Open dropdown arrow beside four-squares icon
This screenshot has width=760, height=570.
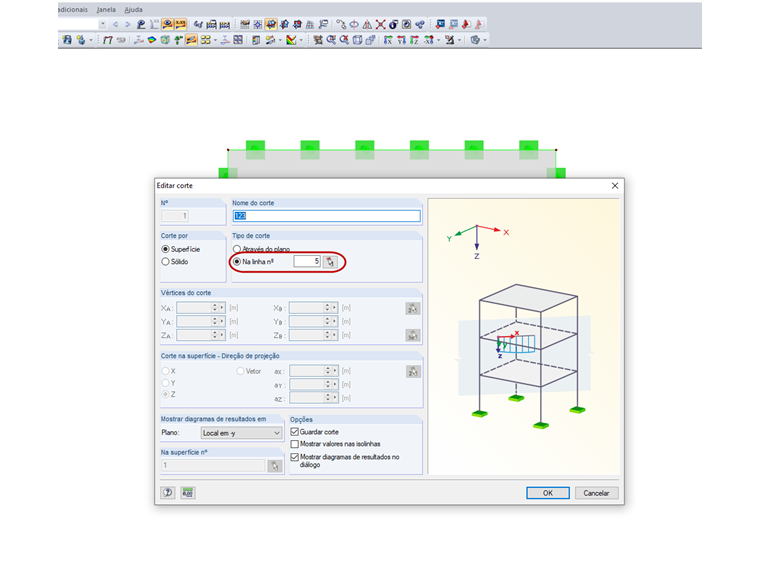click(x=215, y=40)
